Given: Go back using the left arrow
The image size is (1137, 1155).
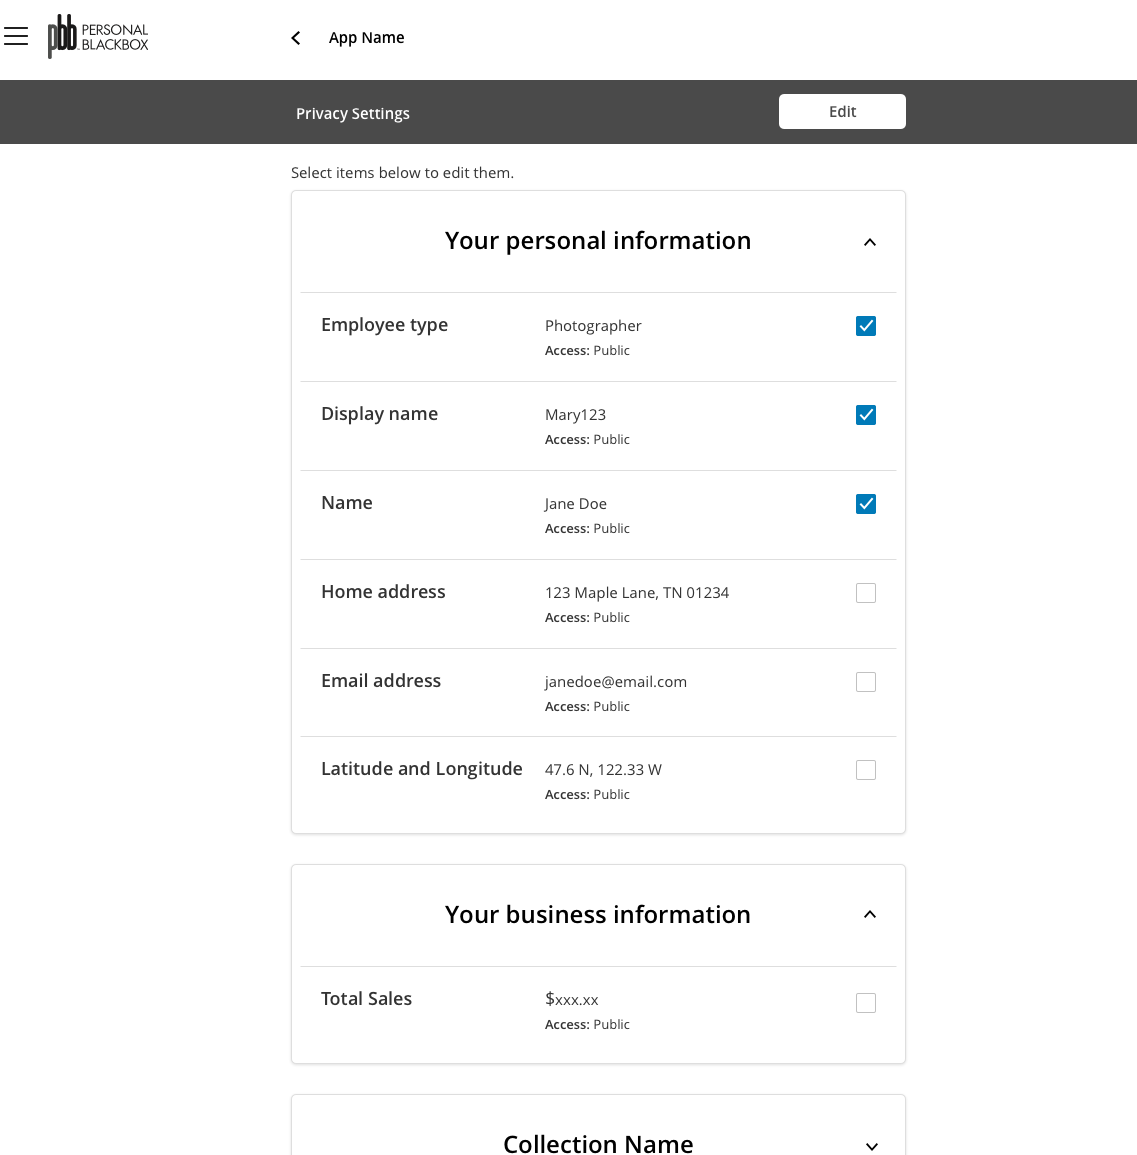Looking at the screenshot, I should (x=296, y=38).
